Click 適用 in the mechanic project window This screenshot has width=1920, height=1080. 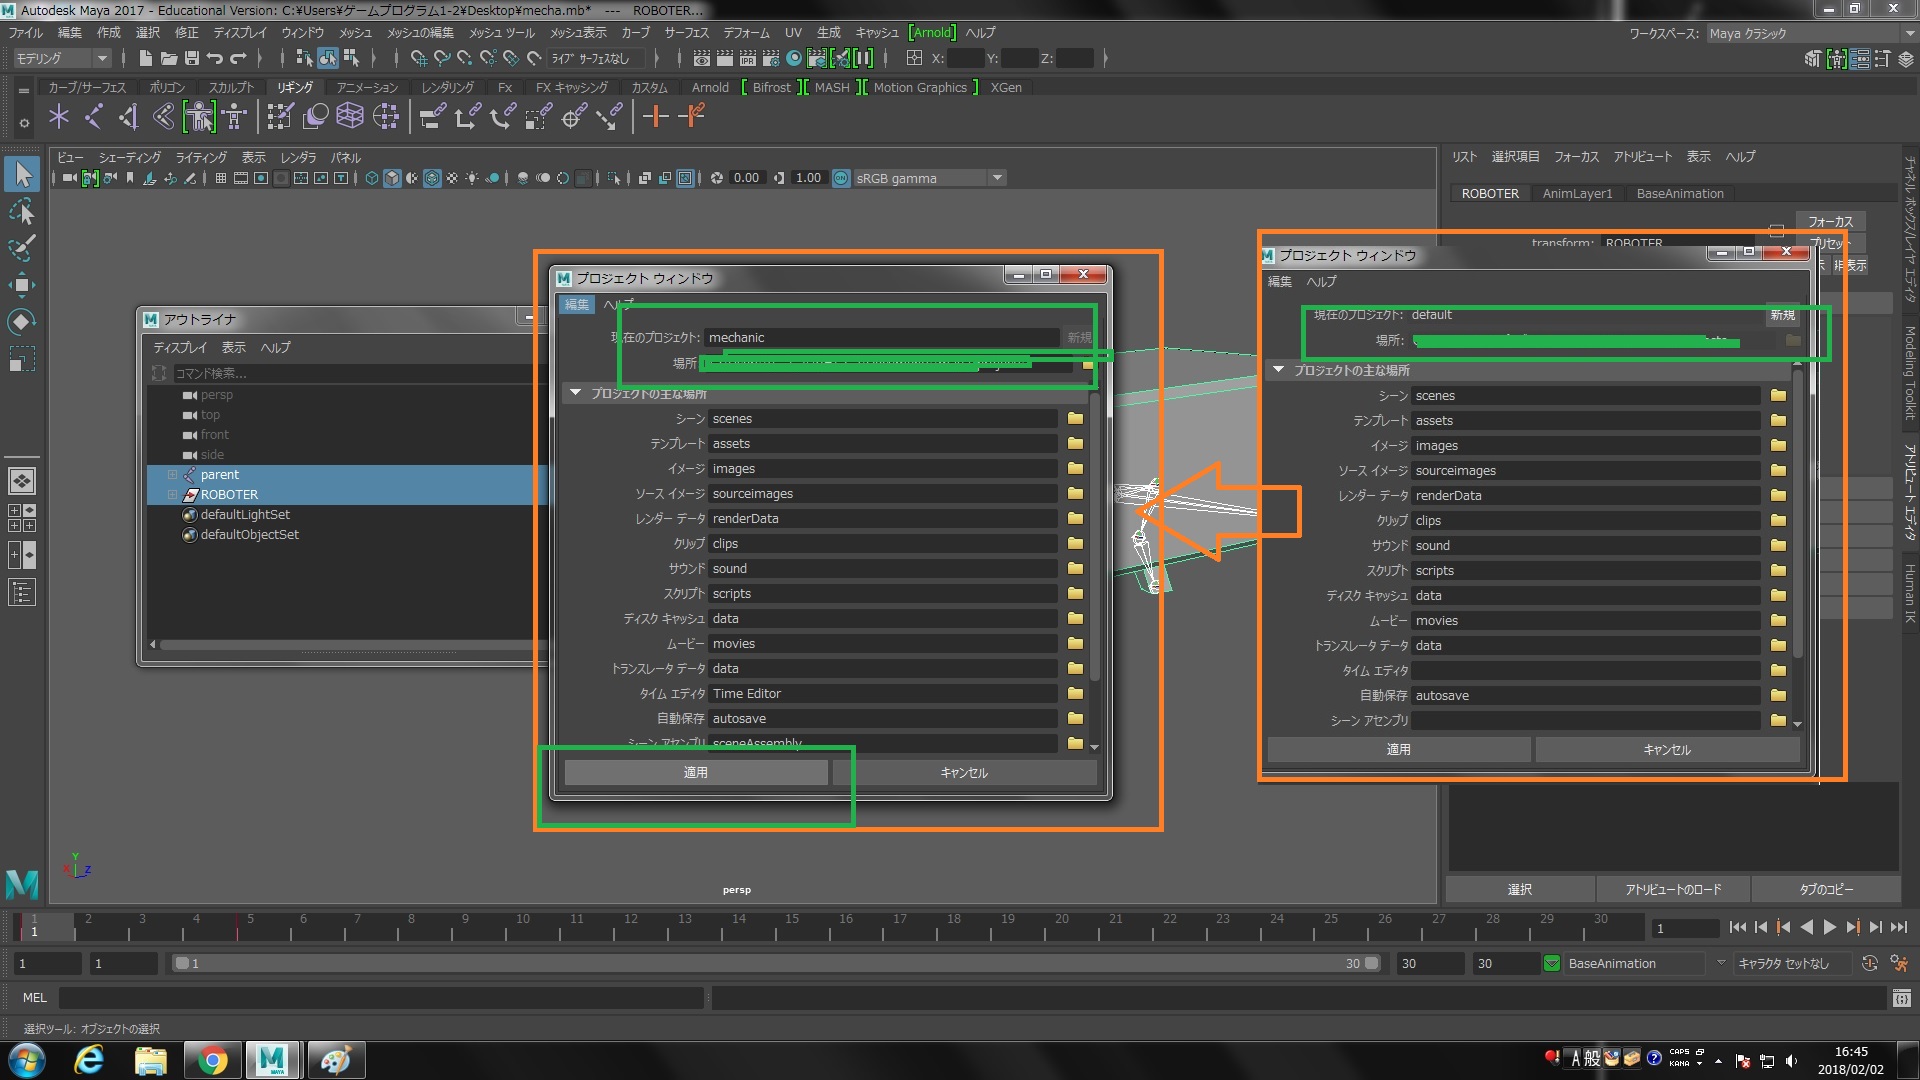[x=696, y=772]
